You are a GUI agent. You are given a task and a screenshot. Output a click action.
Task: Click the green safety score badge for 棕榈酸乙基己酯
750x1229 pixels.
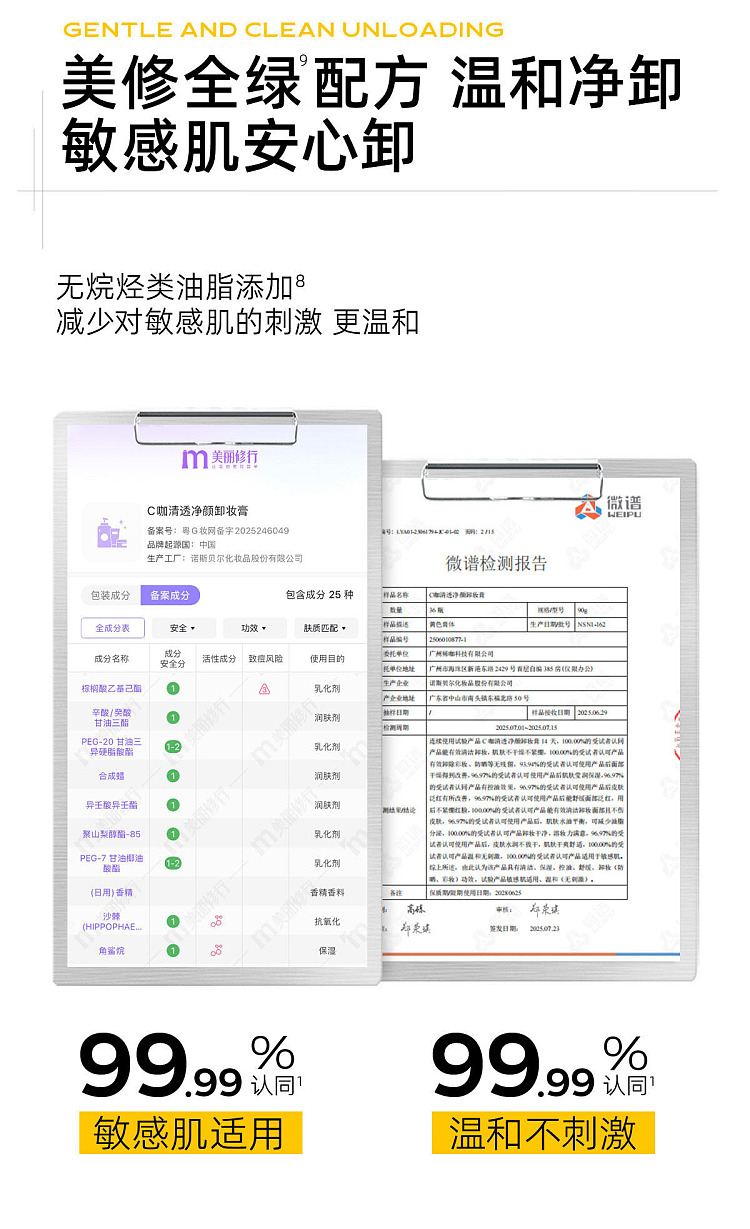pos(173,689)
